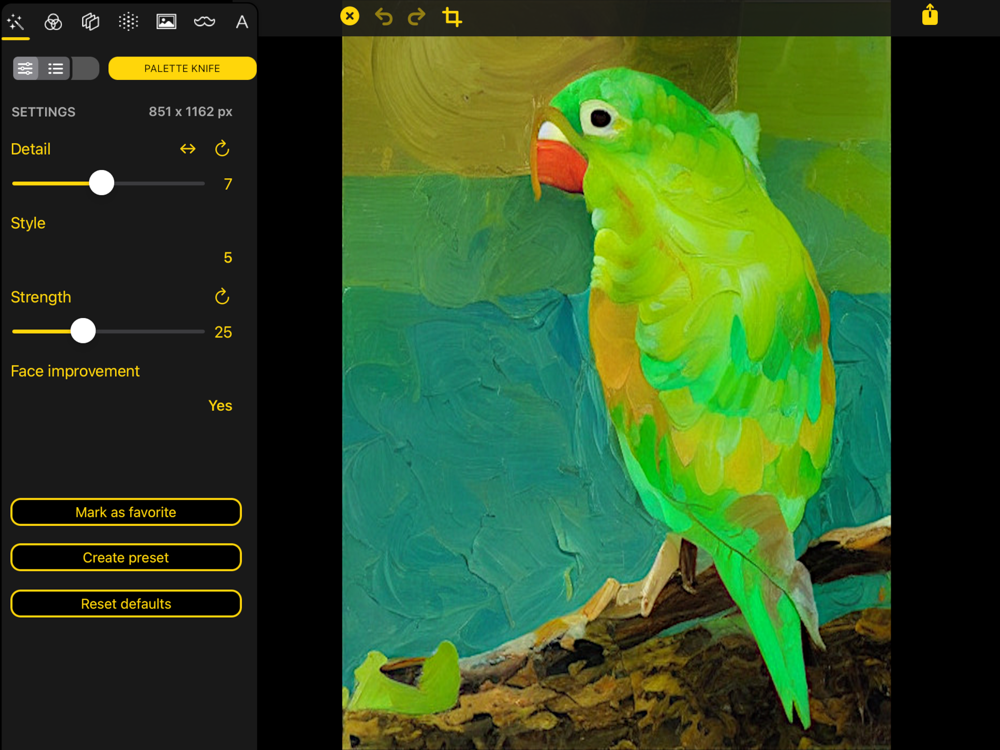Viewport: 1000px width, 750px height.
Task: Click Mark as favorite button
Action: tap(126, 512)
